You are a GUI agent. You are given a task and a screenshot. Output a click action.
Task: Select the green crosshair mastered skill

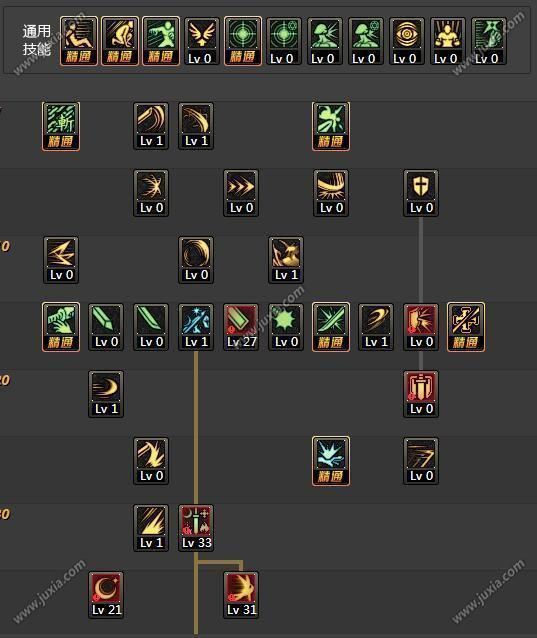(243, 41)
